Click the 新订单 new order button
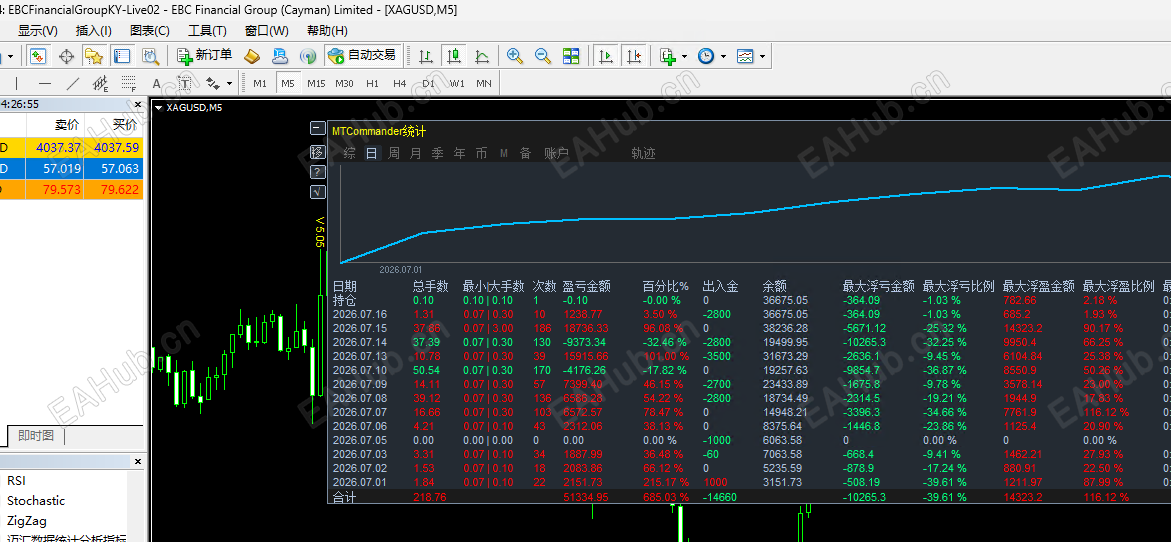 (205, 56)
